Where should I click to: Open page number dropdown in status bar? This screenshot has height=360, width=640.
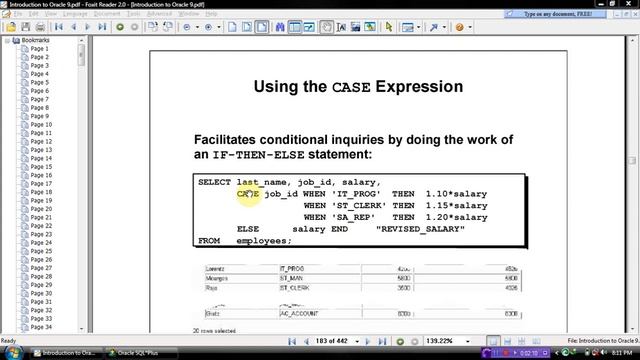click(x=357, y=341)
